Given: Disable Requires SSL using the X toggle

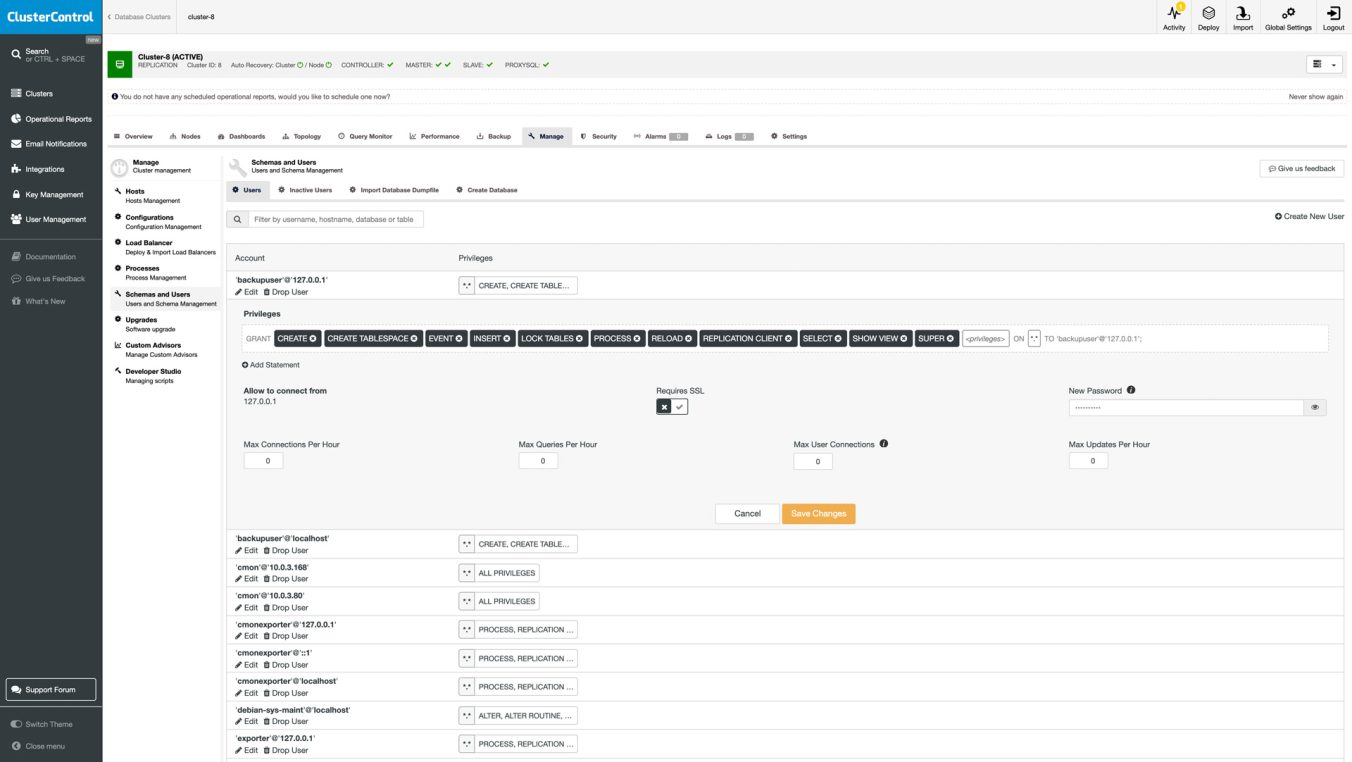Looking at the screenshot, I should point(663,406).
